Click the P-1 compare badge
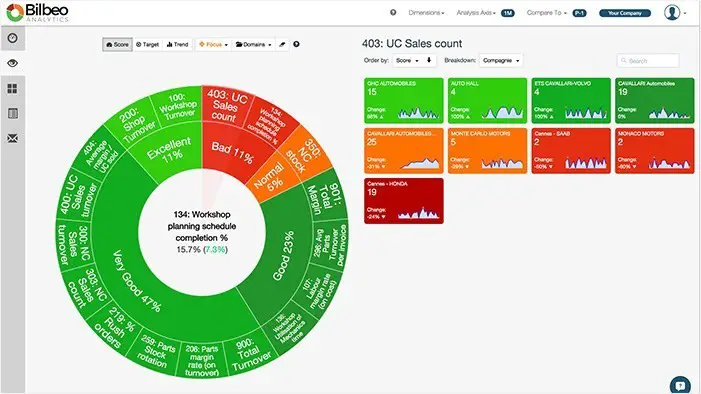This screenshot has height=394, width=701. coord(579,13)
